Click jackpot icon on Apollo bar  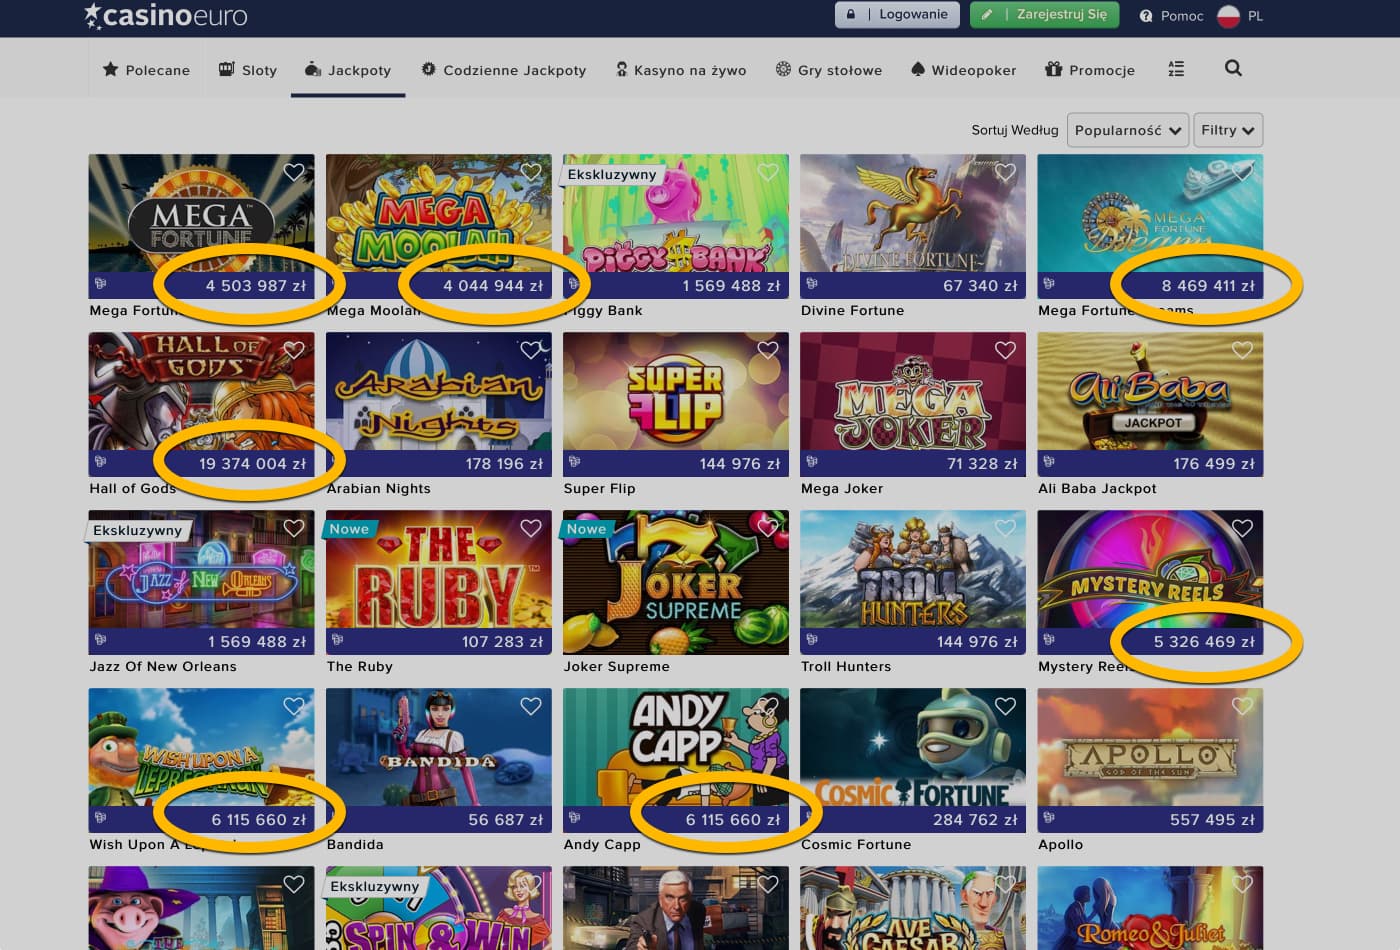(1049, 818)
